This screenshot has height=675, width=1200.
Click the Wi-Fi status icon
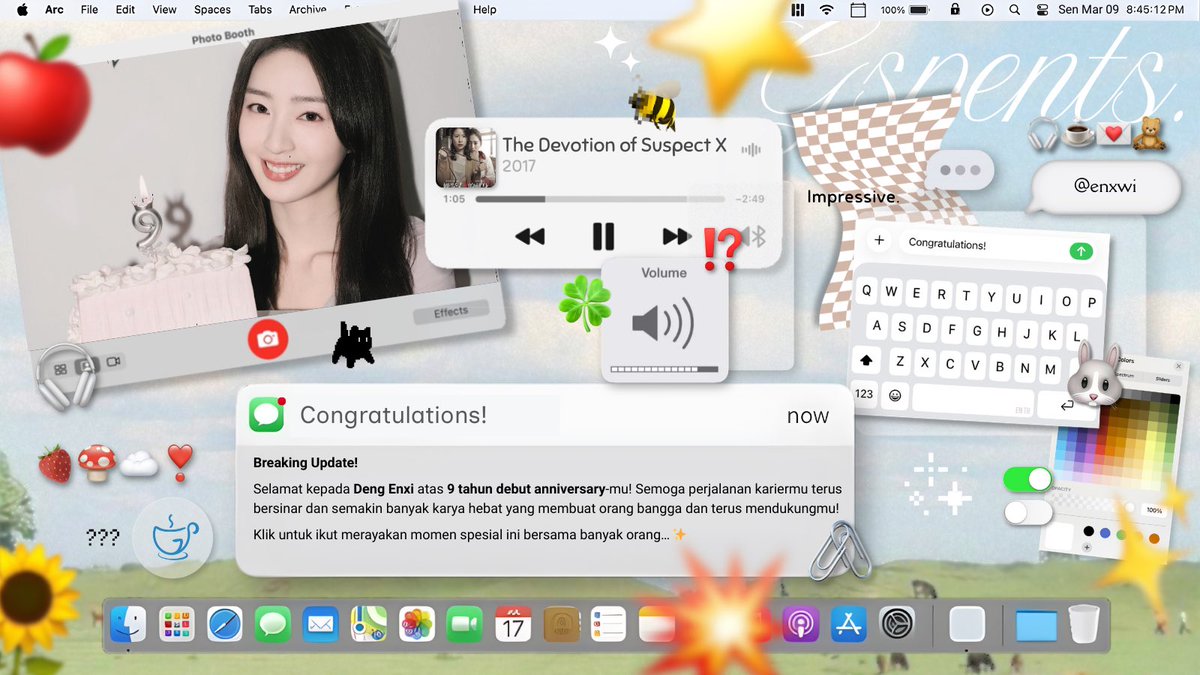pos(826,10)
